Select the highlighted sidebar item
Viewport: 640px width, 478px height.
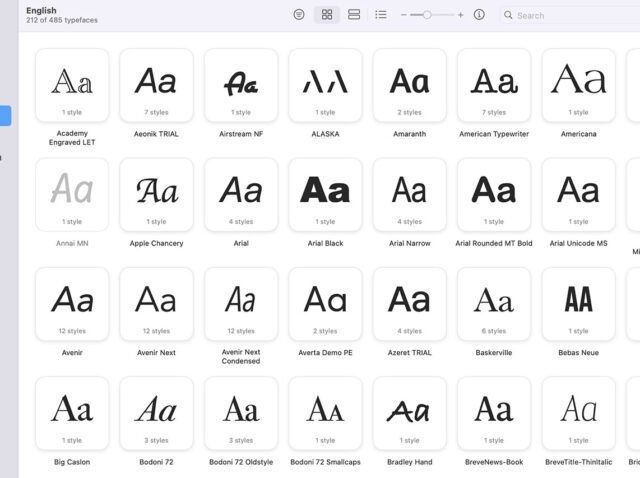6,116
